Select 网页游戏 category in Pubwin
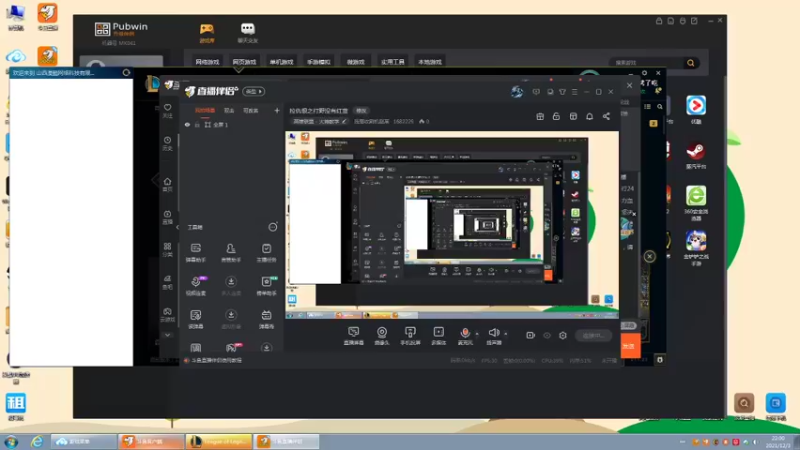The width and height of the screenshot is (800, 450). (244, 62)
